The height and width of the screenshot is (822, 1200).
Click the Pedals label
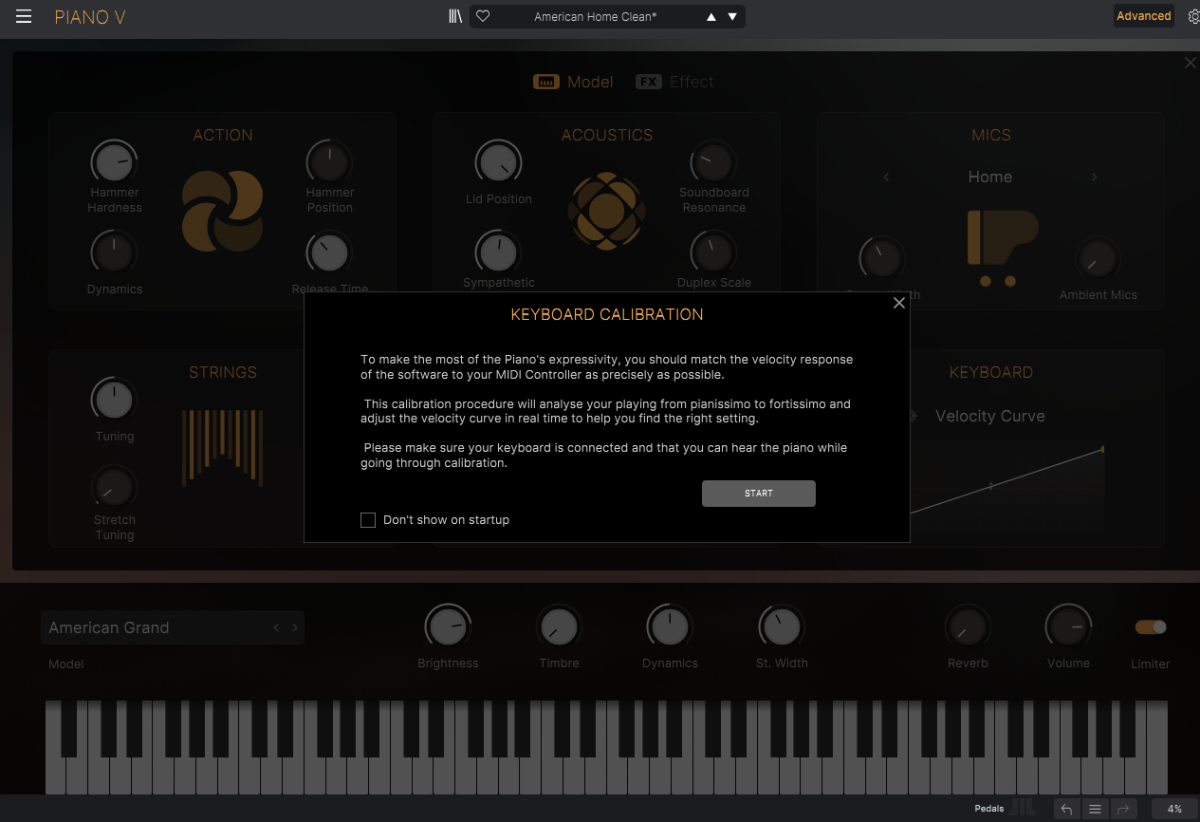[x=989, y=809]
